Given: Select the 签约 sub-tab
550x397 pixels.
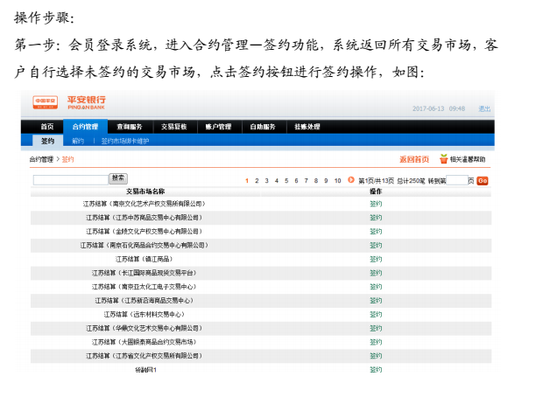Looking at the screenshot, I should (x=48, y=141).
